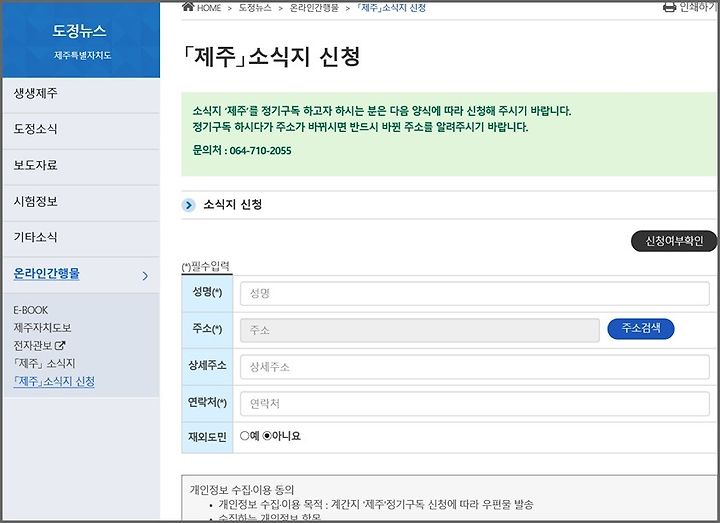
Task: Open the 도정소식 sidebar menu
Action: tap(81, 130)
